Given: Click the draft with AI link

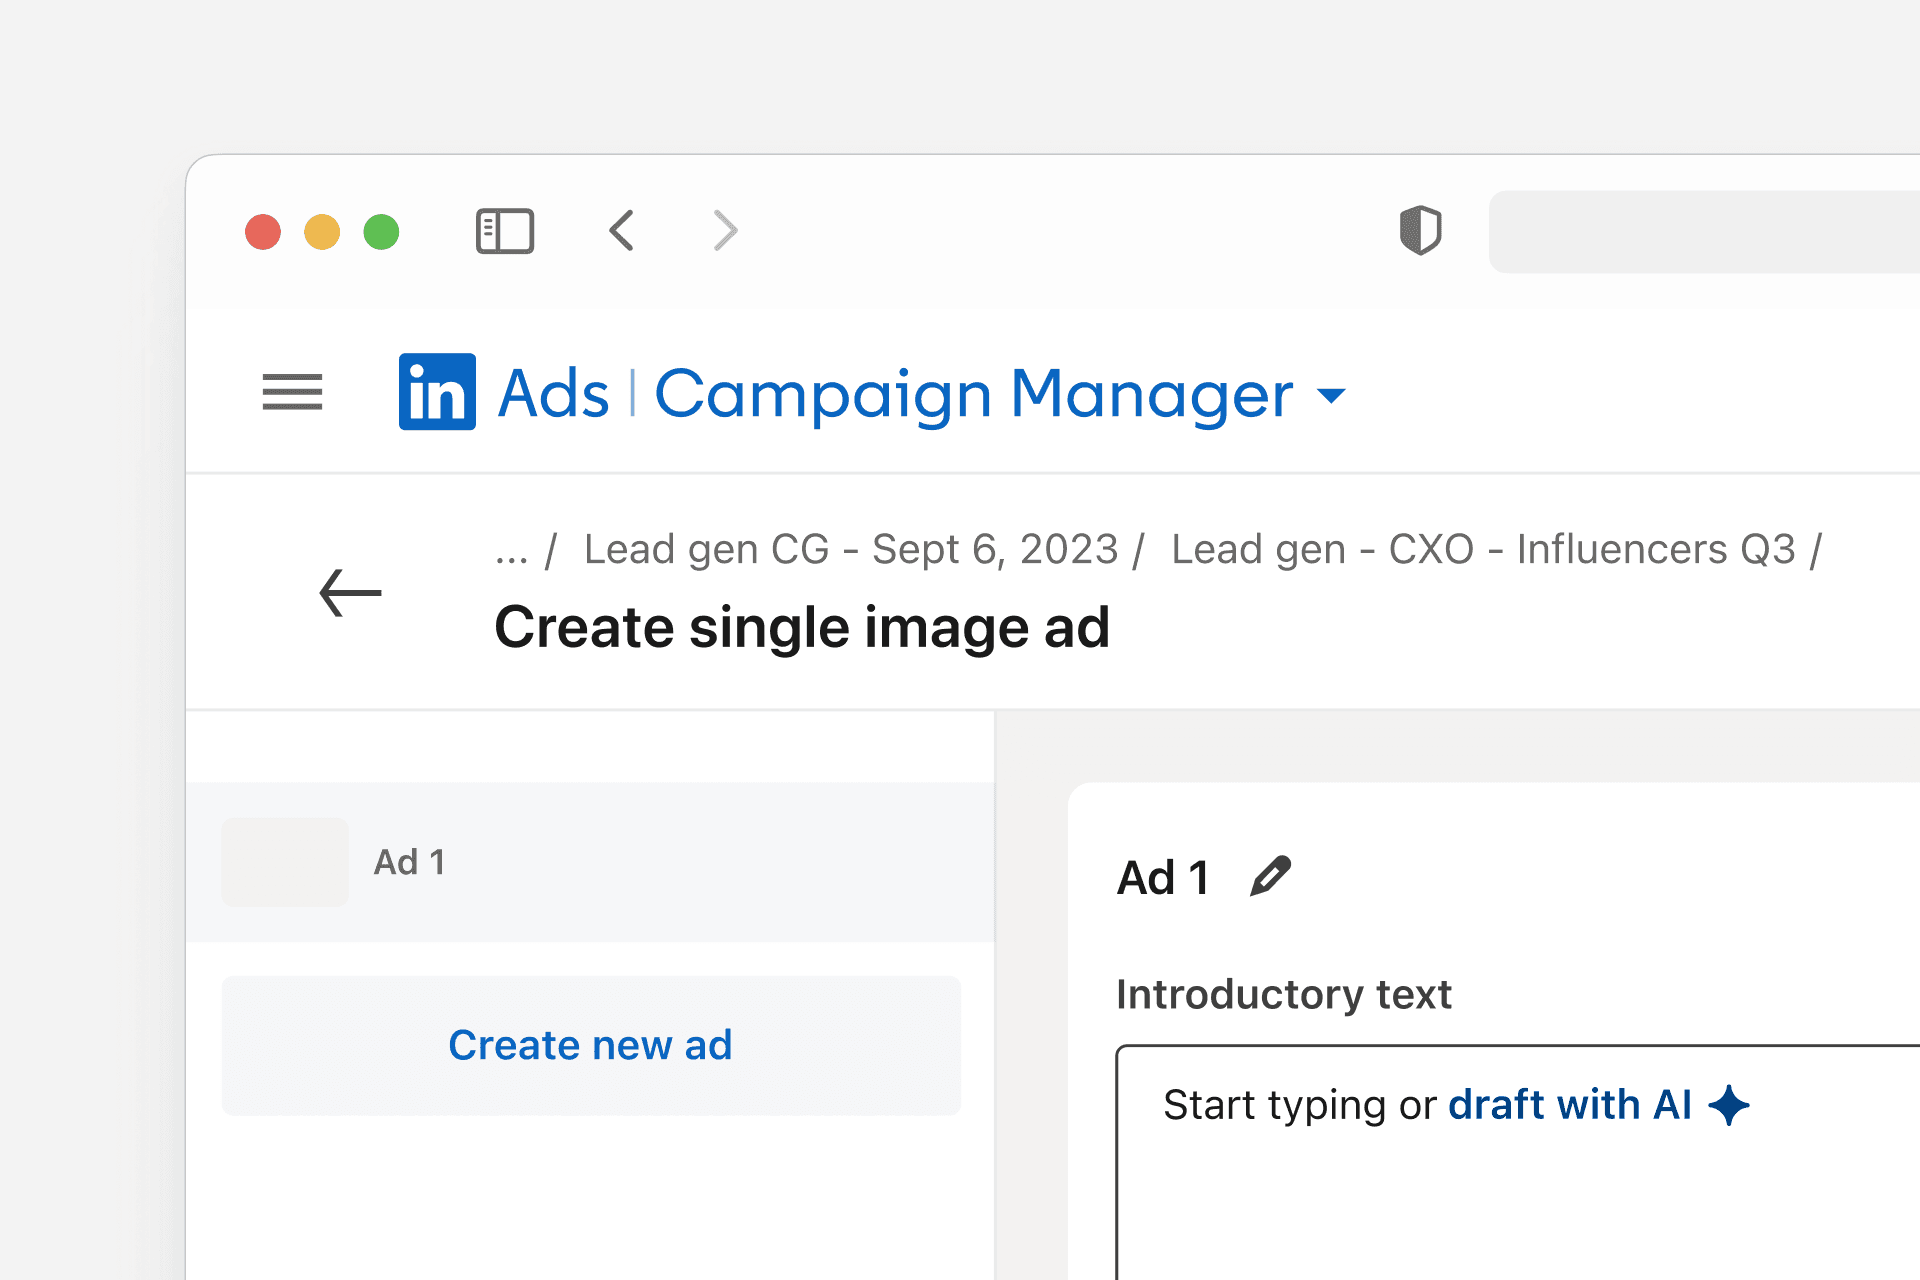Looking at the screenshot, I should (1569, 1105).
